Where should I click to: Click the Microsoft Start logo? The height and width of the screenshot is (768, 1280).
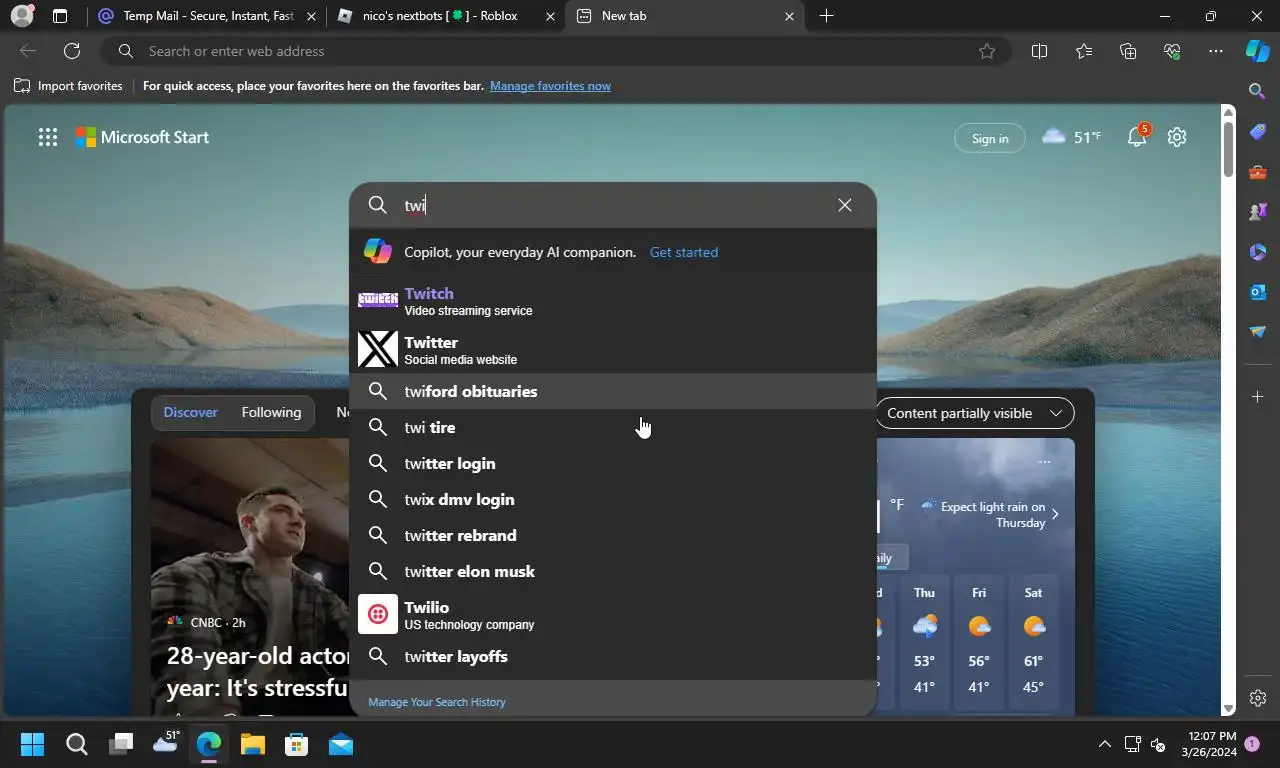coord(142,138)
